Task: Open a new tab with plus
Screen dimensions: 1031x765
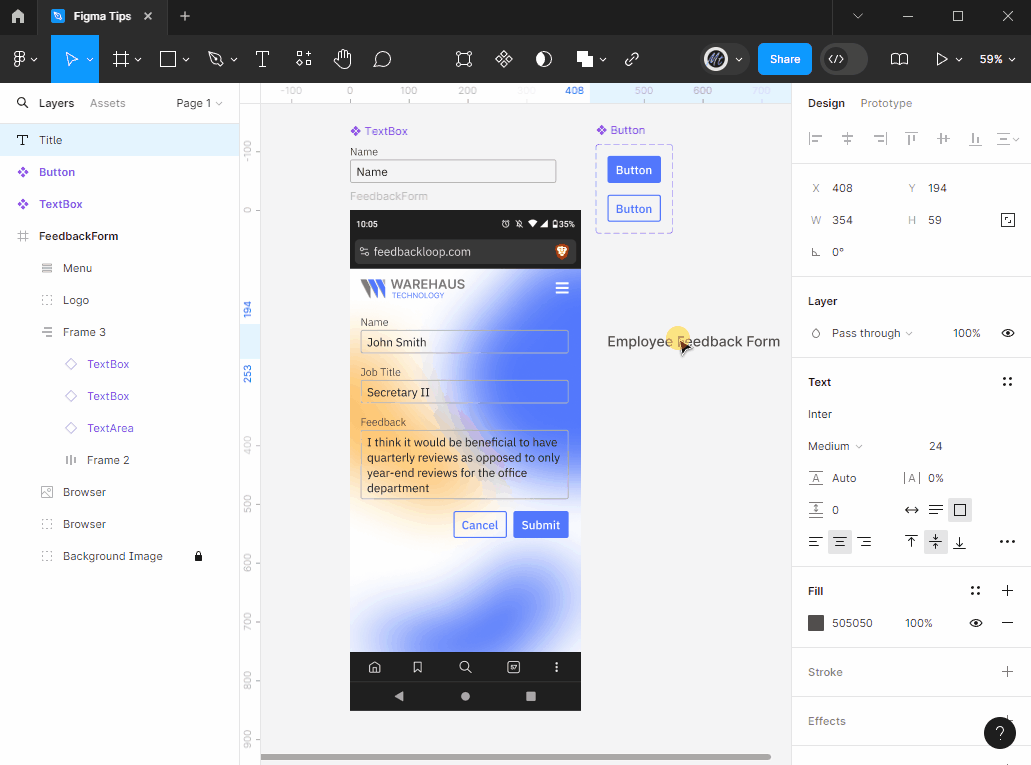Action: click(x=185, y=16)
